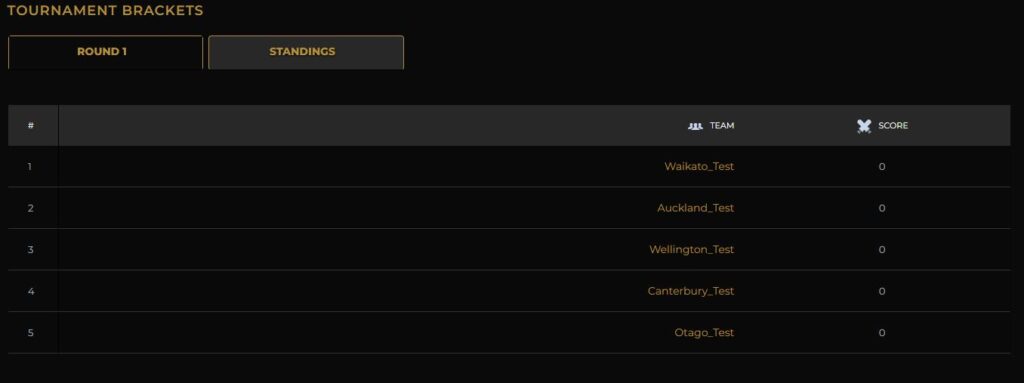The width and height of the screenshot is (1024, 383).
Task: Select rank number 1 cell
Action: pos(30,167)
